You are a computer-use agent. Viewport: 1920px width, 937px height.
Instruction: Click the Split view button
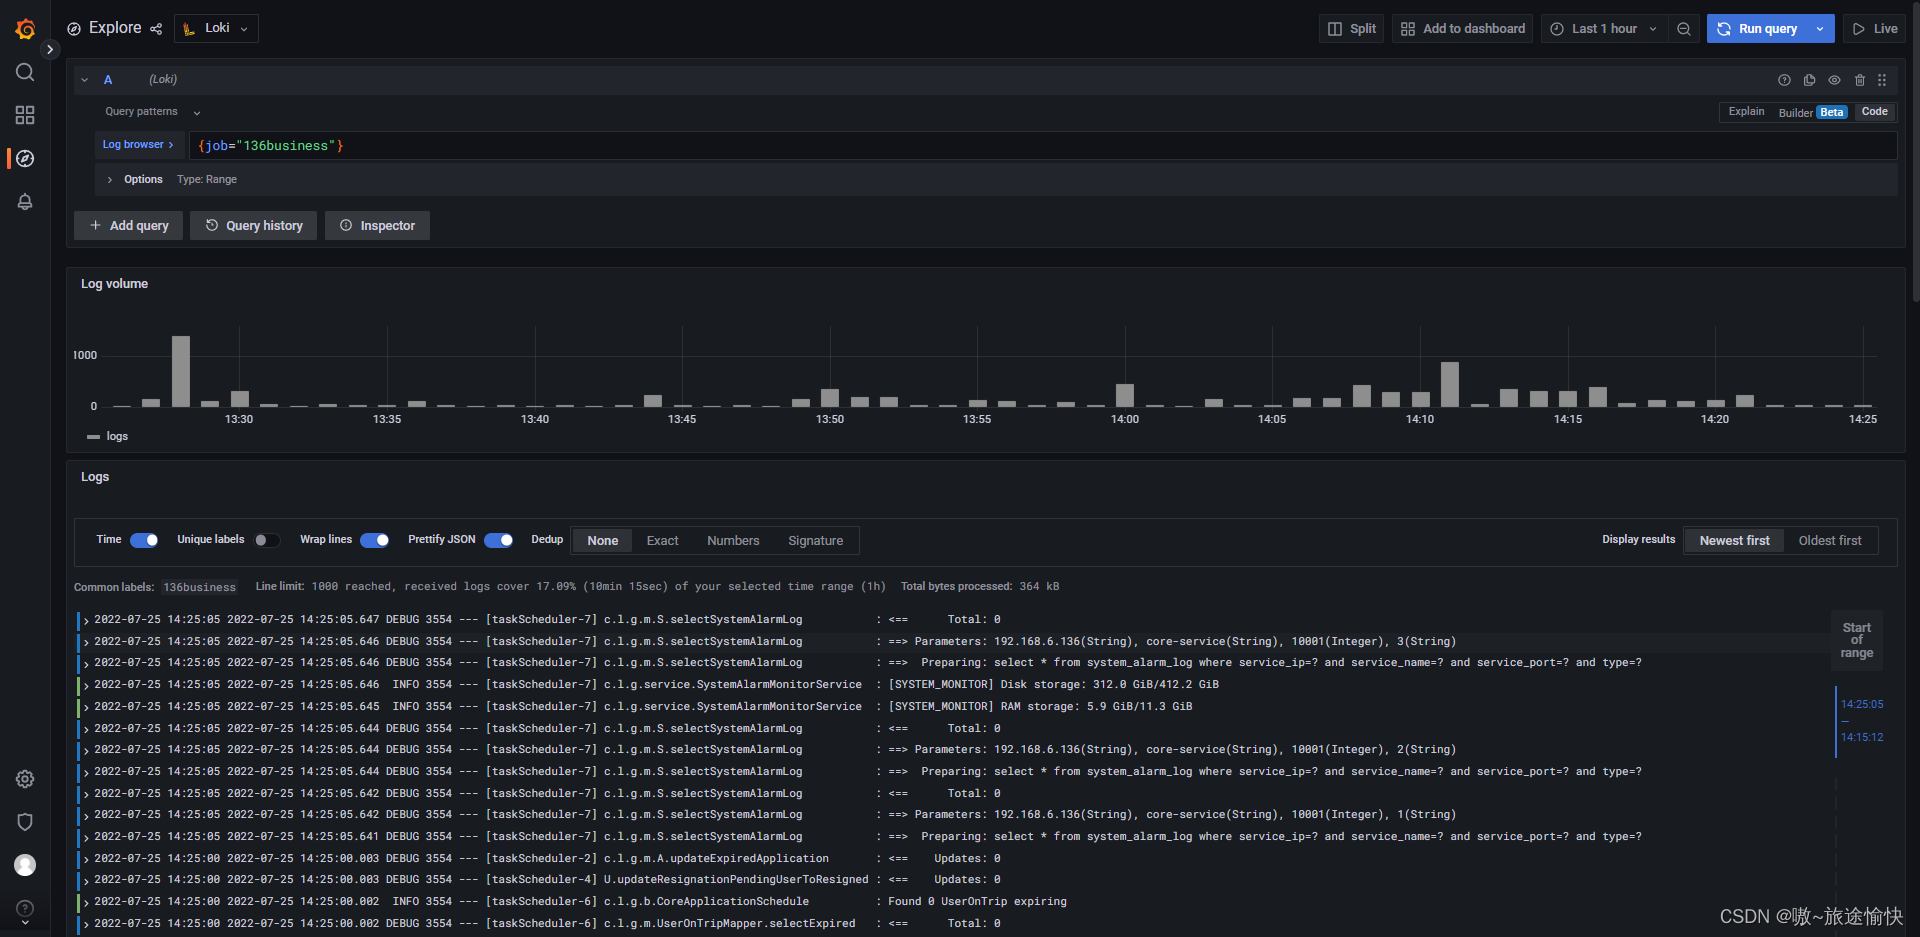(1352, 29)
